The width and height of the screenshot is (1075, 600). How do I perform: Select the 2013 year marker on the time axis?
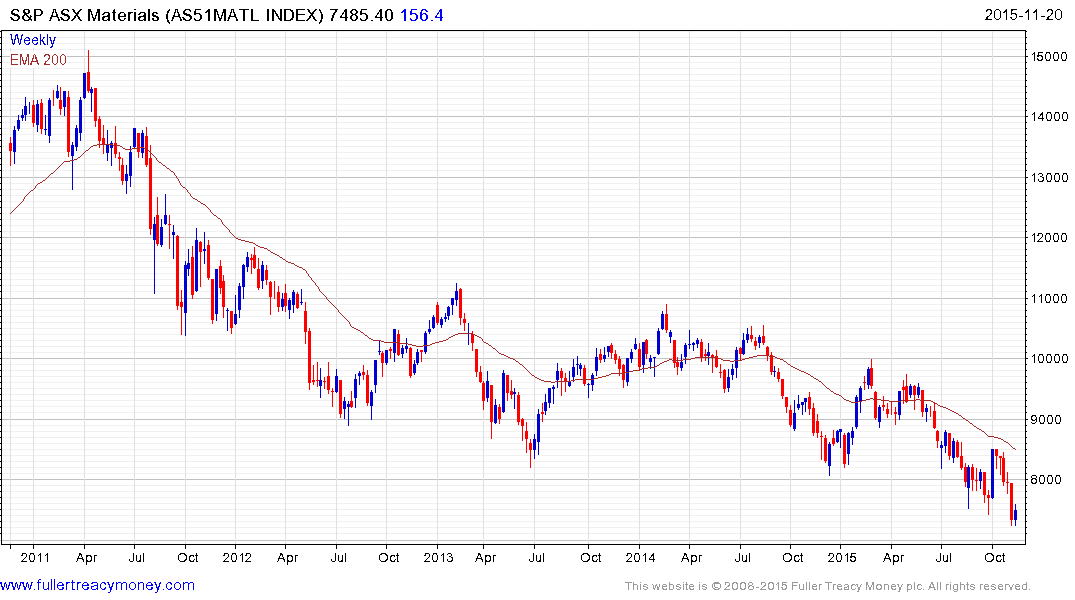pos(438,557)
